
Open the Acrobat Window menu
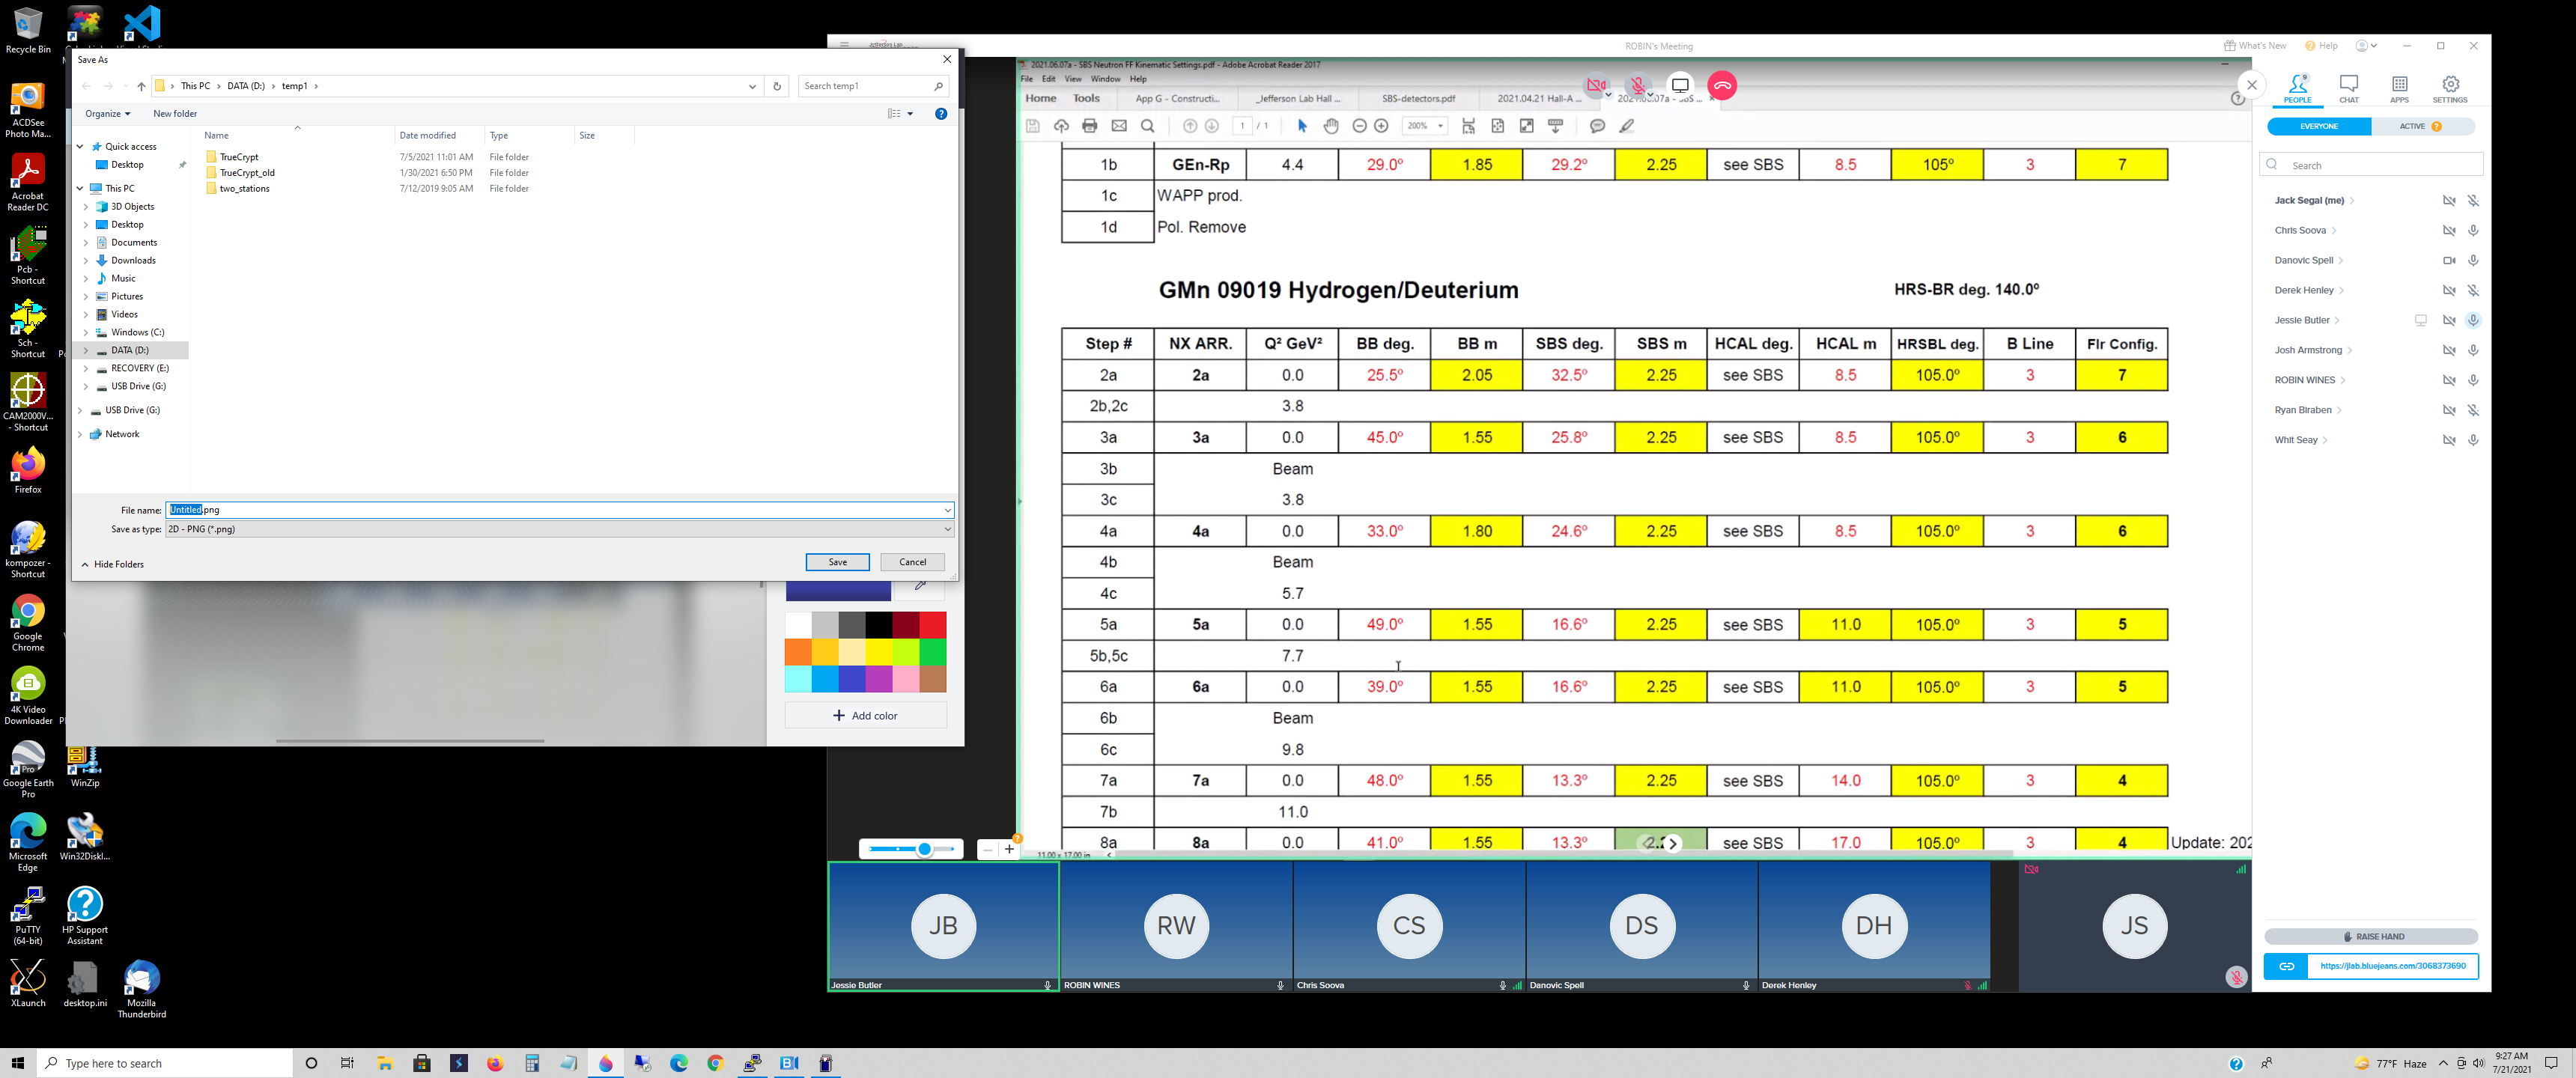point(1105,79)
